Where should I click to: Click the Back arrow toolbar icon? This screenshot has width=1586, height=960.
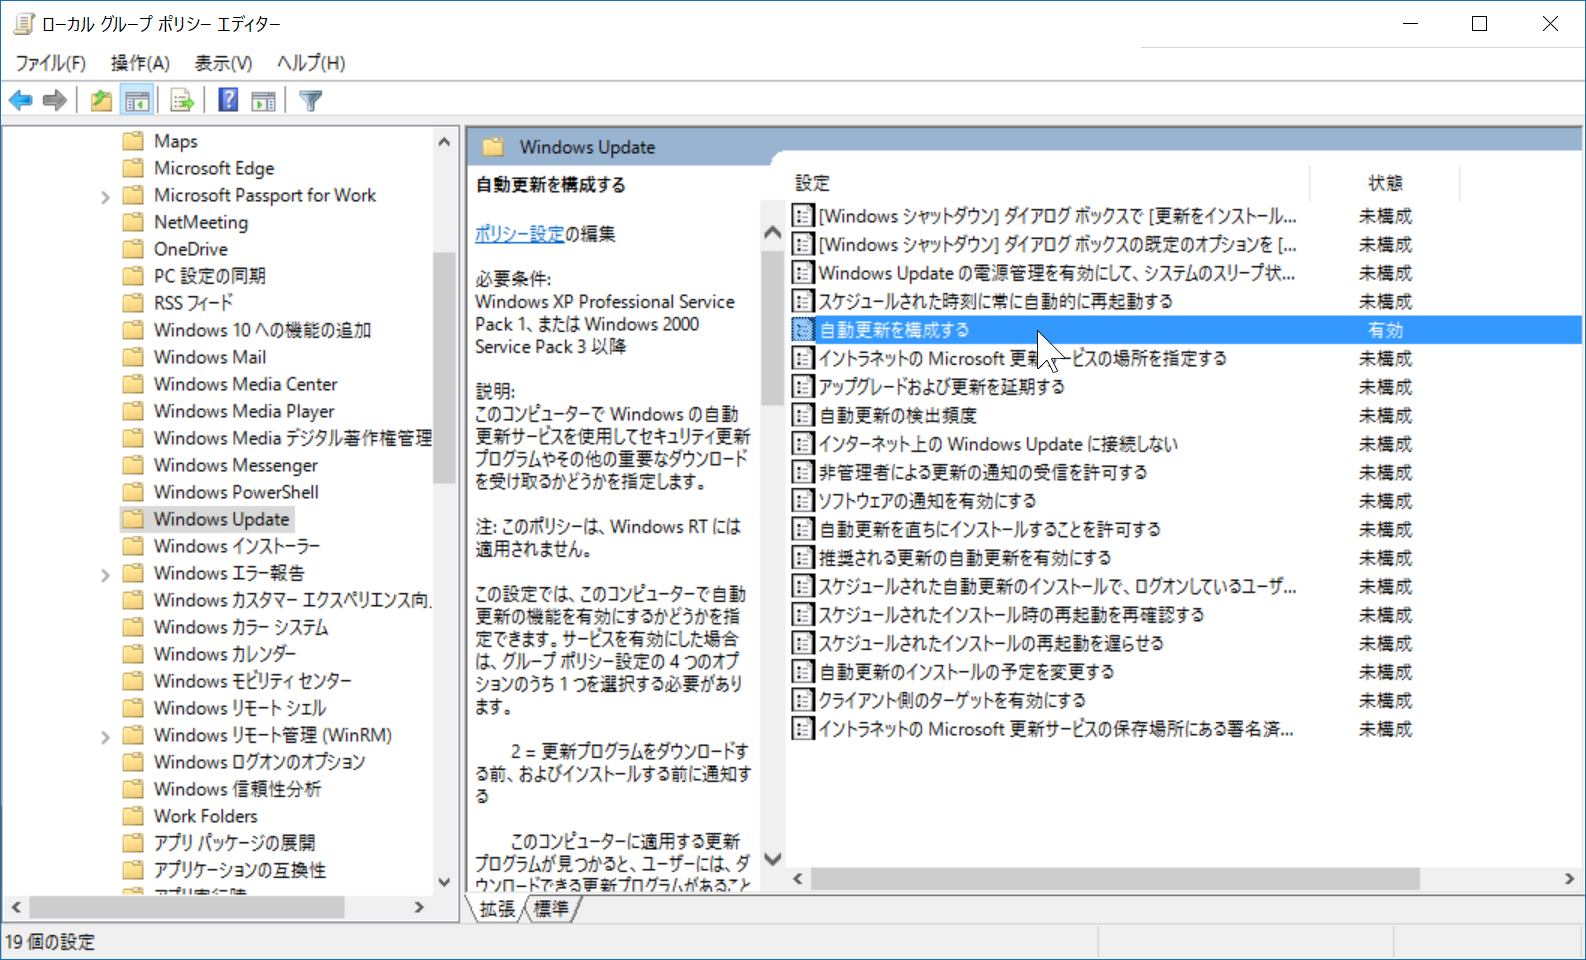click(x=21, y=100)
